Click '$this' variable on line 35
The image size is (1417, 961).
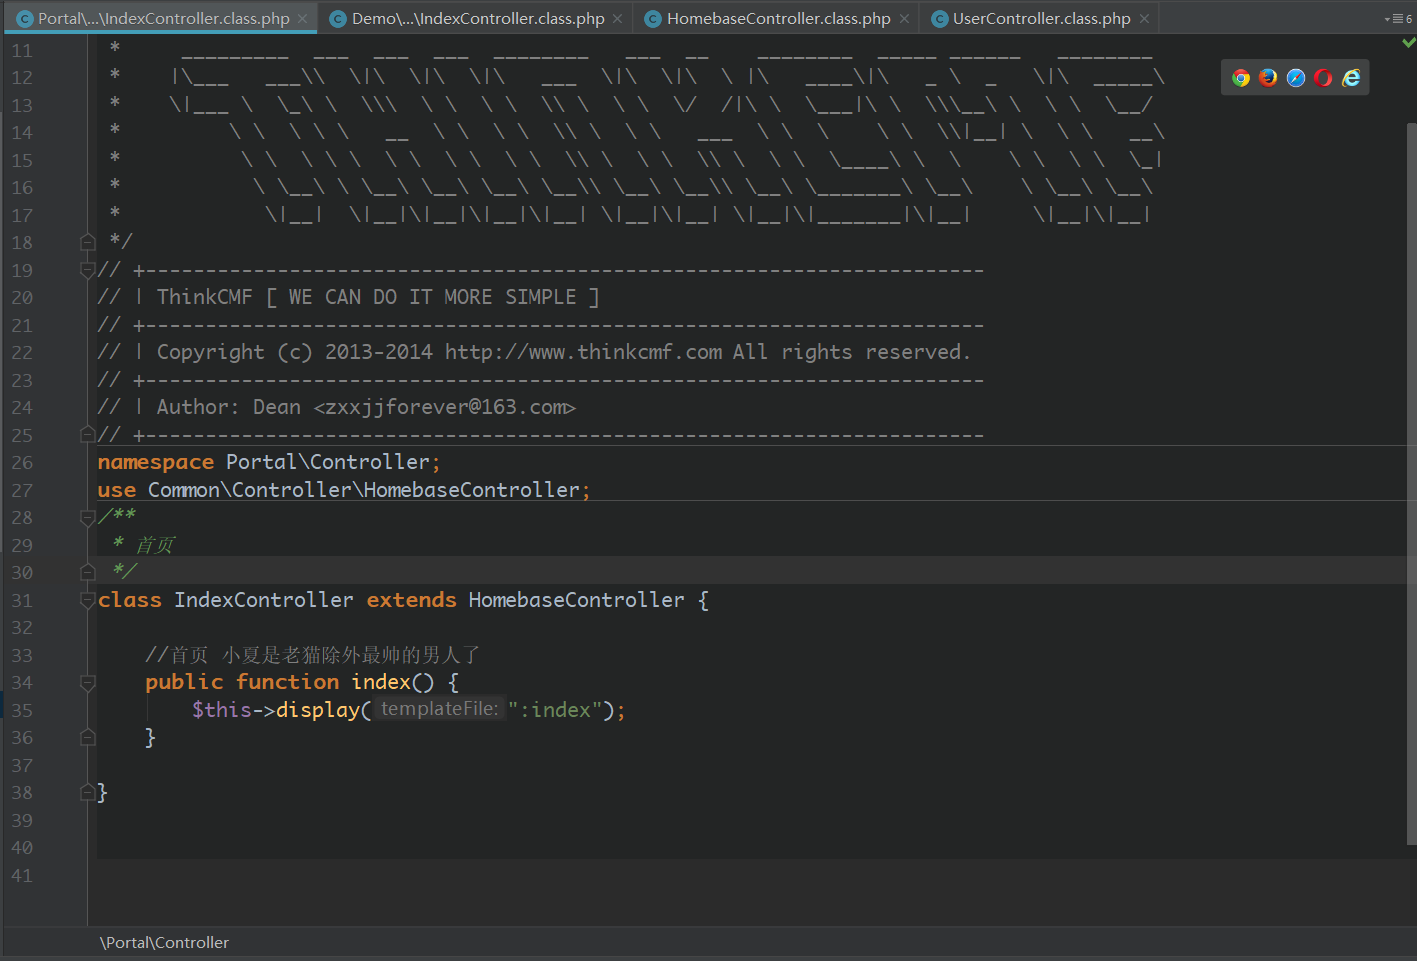(222, 710)
